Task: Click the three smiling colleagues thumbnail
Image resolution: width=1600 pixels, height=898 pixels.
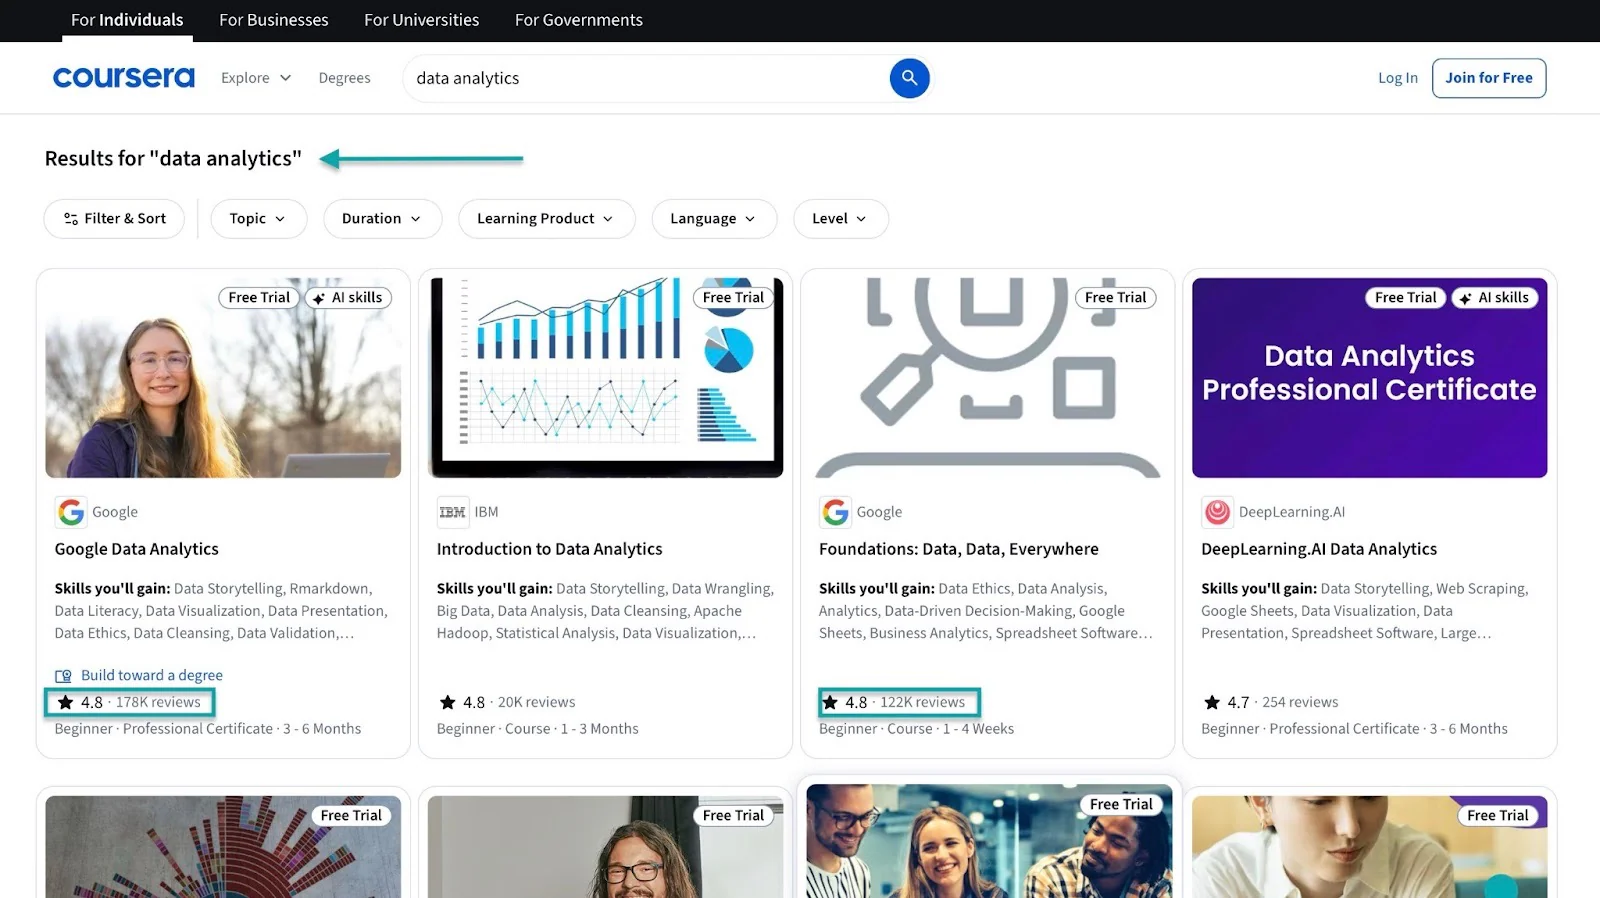Action: [988, 841]
